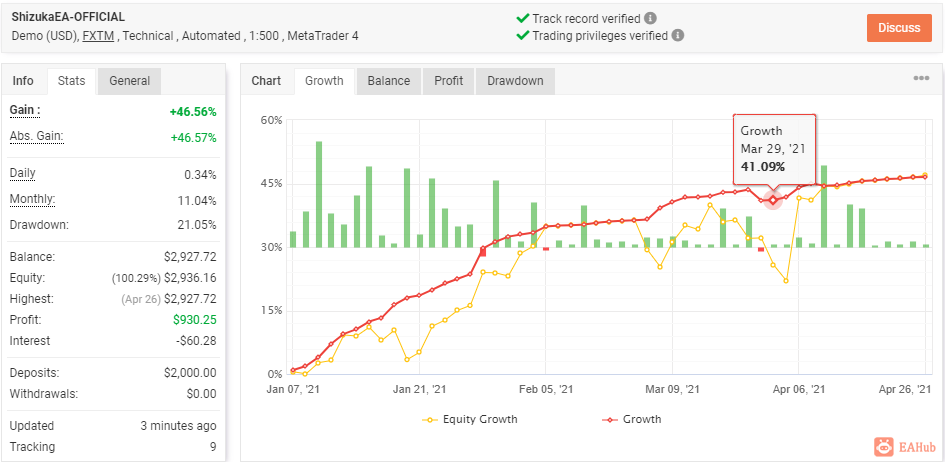Switch to the Info tab
The height and width of the screenshot is (462, 945).
tap(24, 81)
